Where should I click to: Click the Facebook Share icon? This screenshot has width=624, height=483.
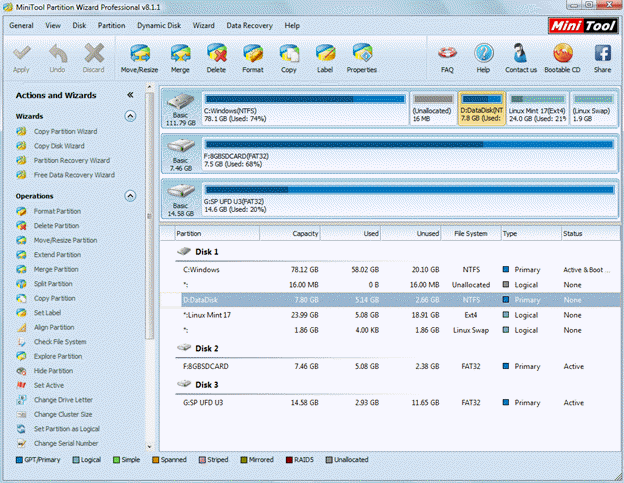(x=603, y=53)
